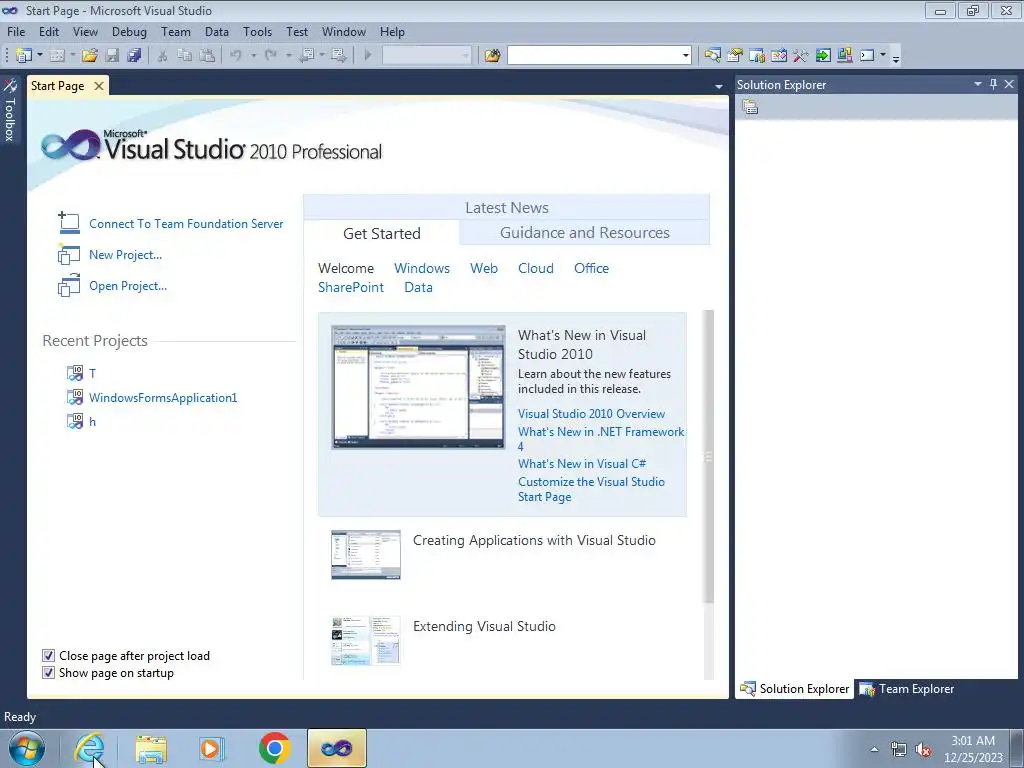Click the Toolbox wrench-and-hammer toolbar icon

click(x=801, y=56)
